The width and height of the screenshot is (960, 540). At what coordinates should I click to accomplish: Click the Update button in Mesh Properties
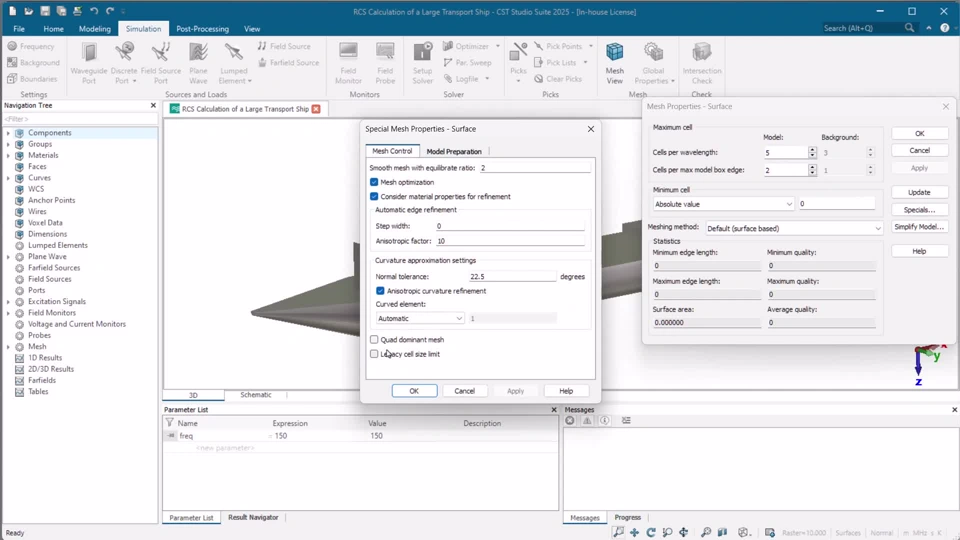(x=919, y=192)
